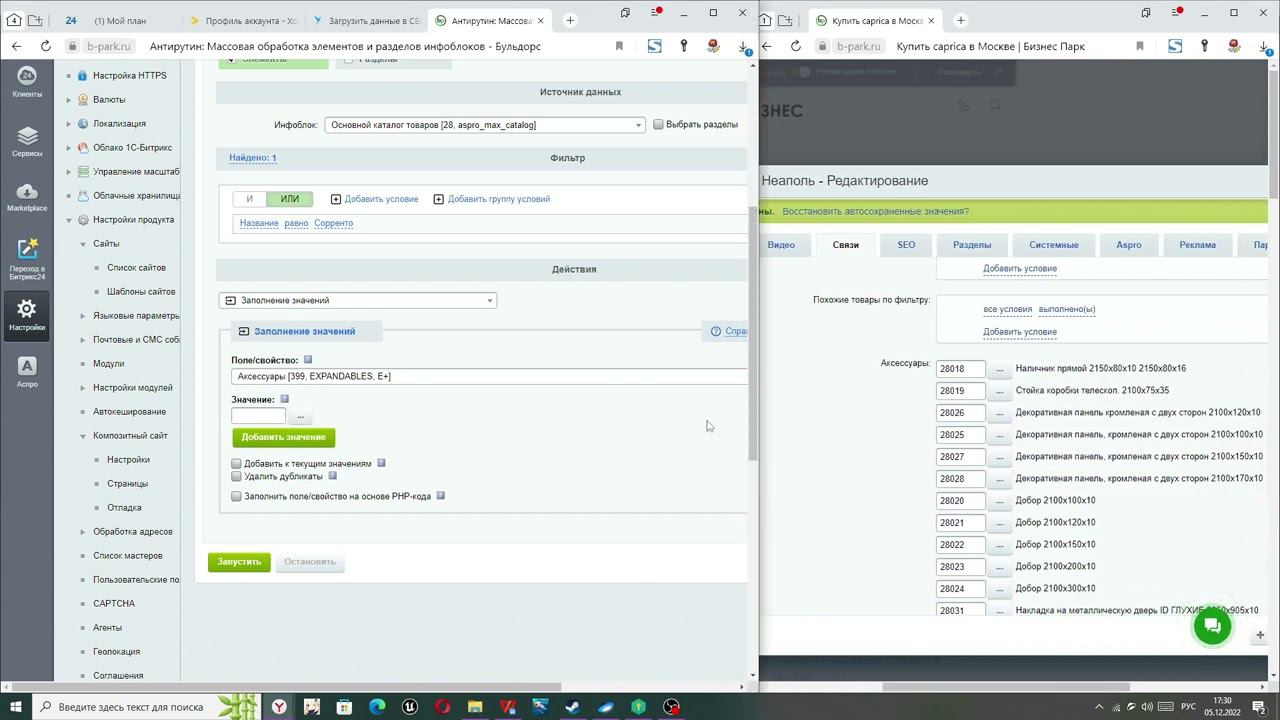Click the help icon by Справка
Image resolution: width=1280 pixels, height=720 pixels.
tap(716, 331)
